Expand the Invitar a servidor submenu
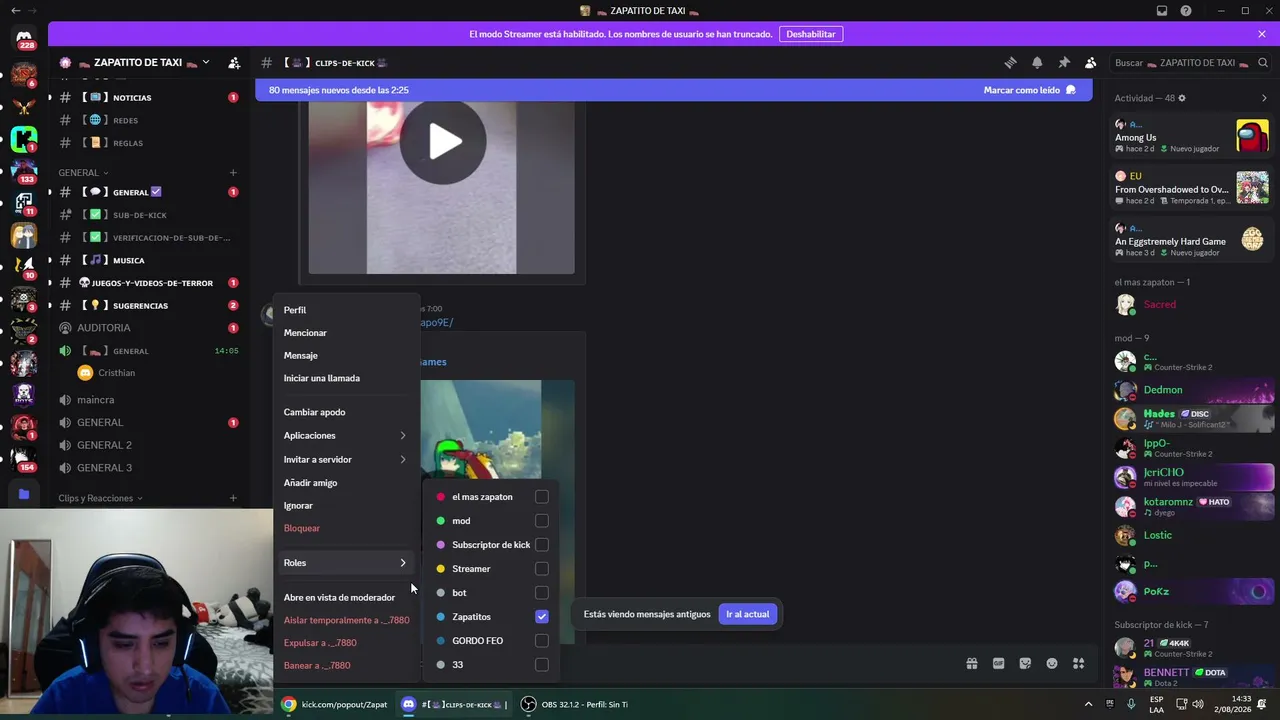 tap(345, 460)
